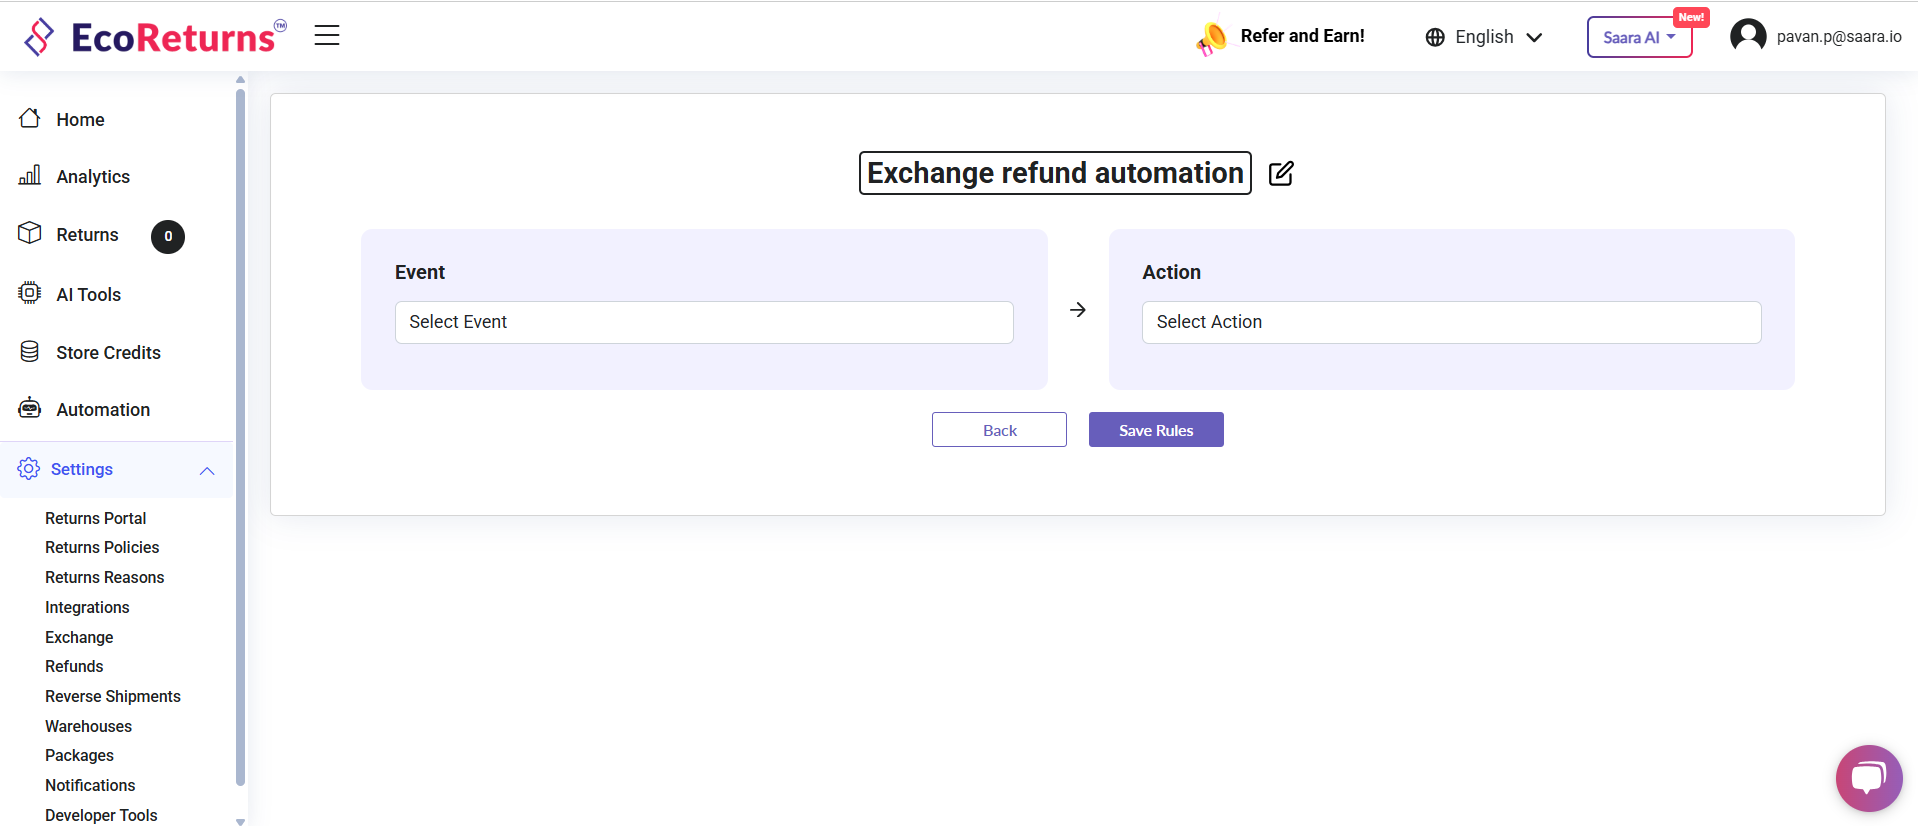Go to Reverse Shipments settings
This screenshot has width=1918, height=826.
pyautogui.click(x=113, y=697)
